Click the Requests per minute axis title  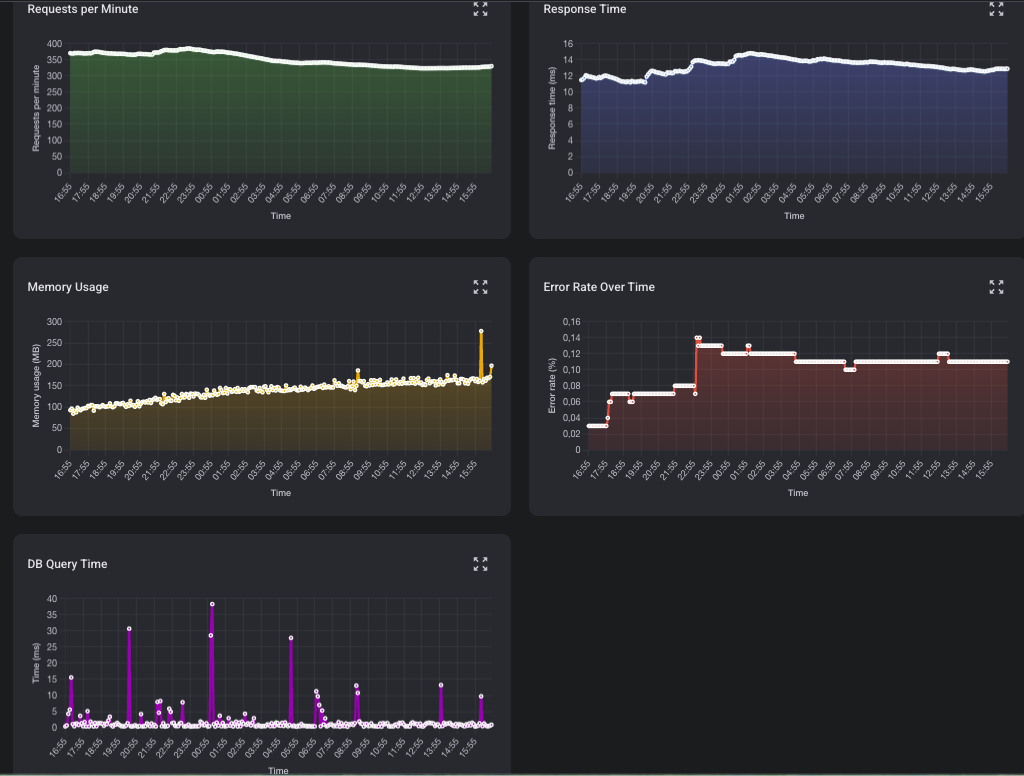(x=36, y=108)
